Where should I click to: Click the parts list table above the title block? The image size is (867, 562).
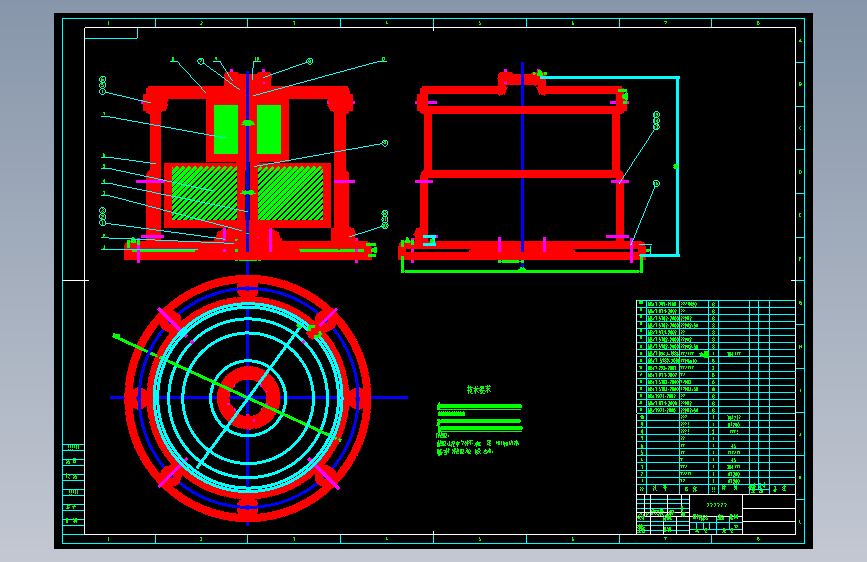click(716, 397)
